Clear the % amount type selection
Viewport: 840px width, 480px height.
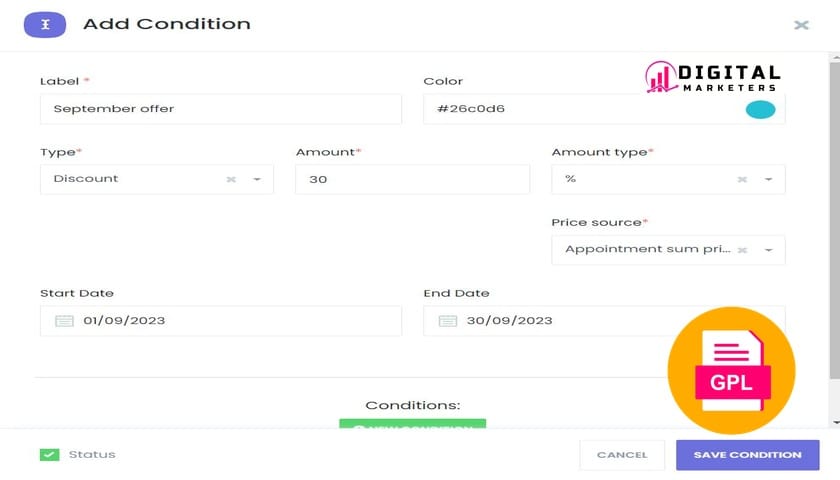pos(742,179)
